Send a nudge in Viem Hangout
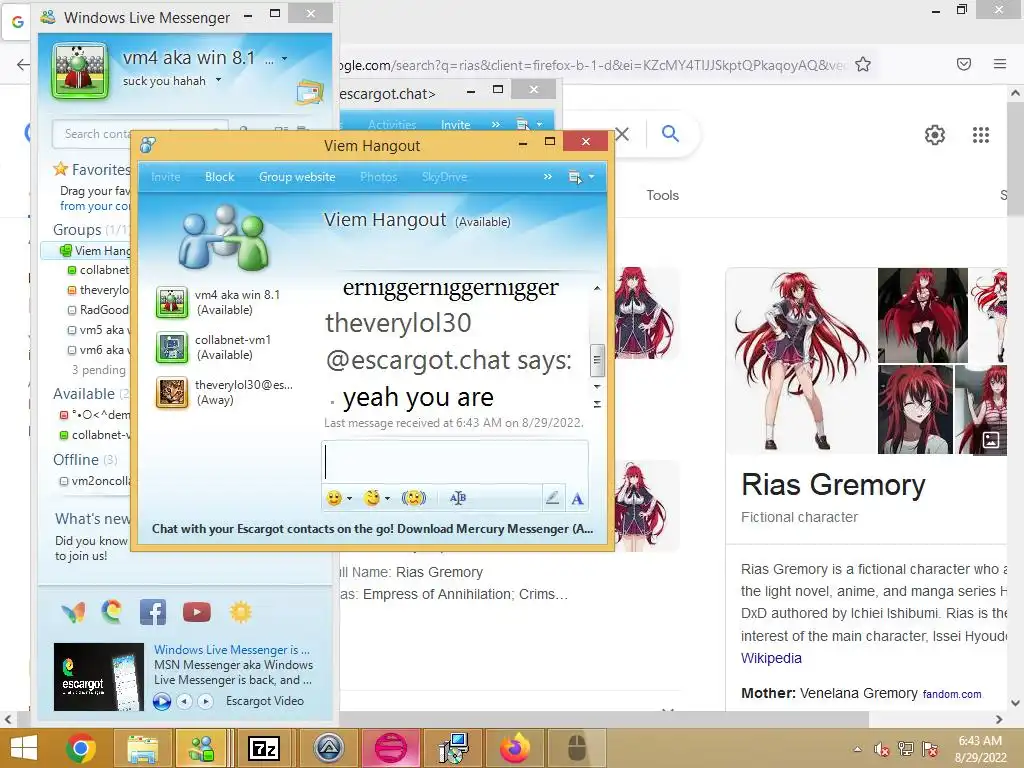The height and width of the screenshot is (768, 1024). [x=413, y=498]
